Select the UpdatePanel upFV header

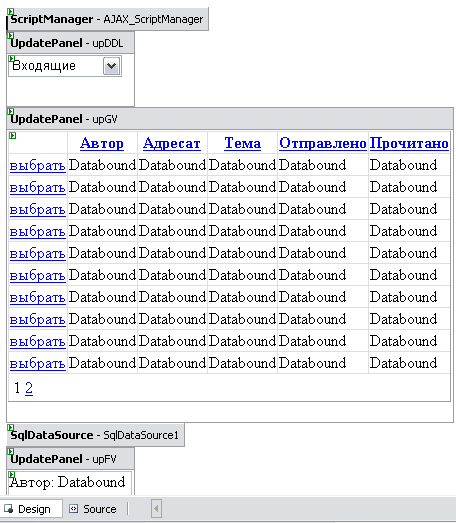[70, 459]
